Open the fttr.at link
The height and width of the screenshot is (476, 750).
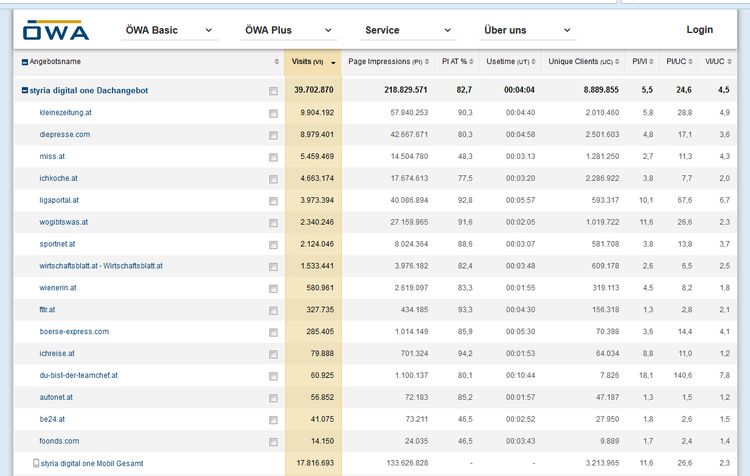(47, 310)
